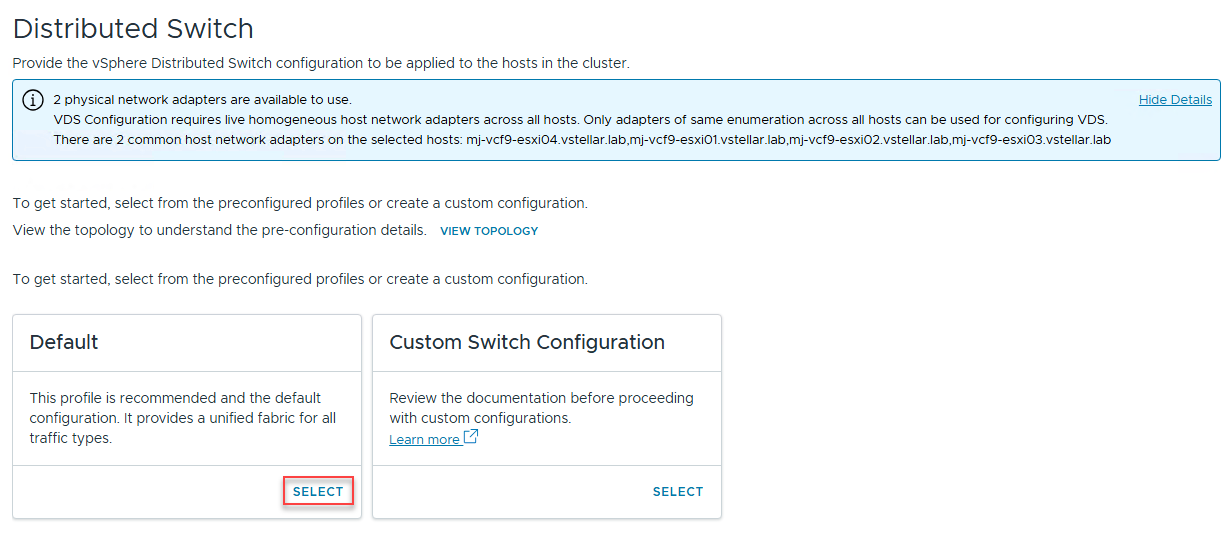Hide the adapter details banner
The image size is (1232, 549).
(x=1175, y=100)
